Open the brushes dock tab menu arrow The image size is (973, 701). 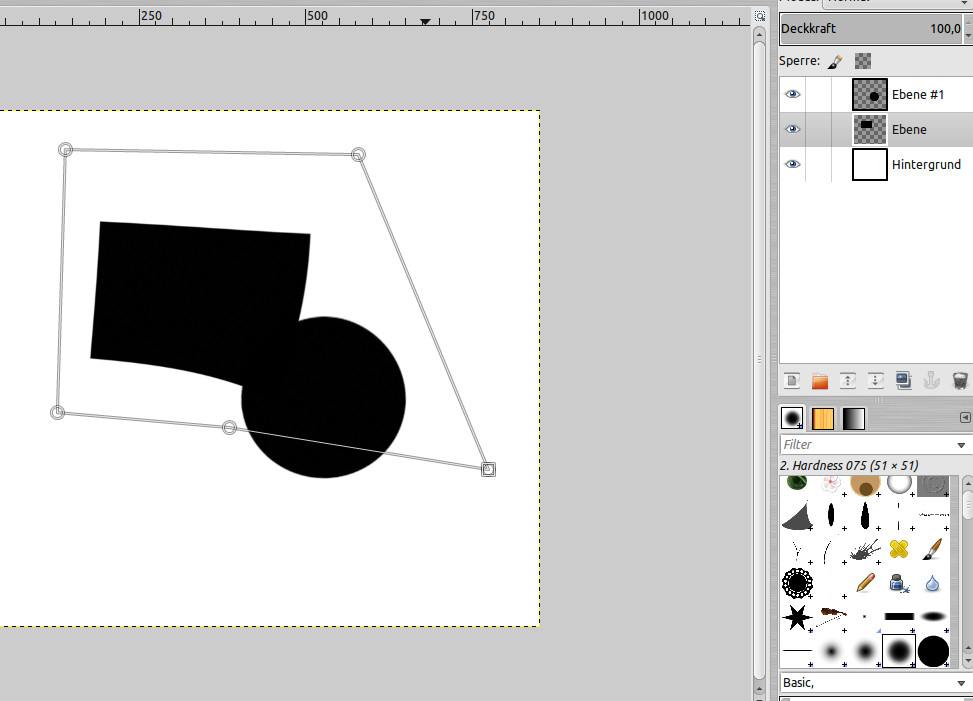[965, 417]
